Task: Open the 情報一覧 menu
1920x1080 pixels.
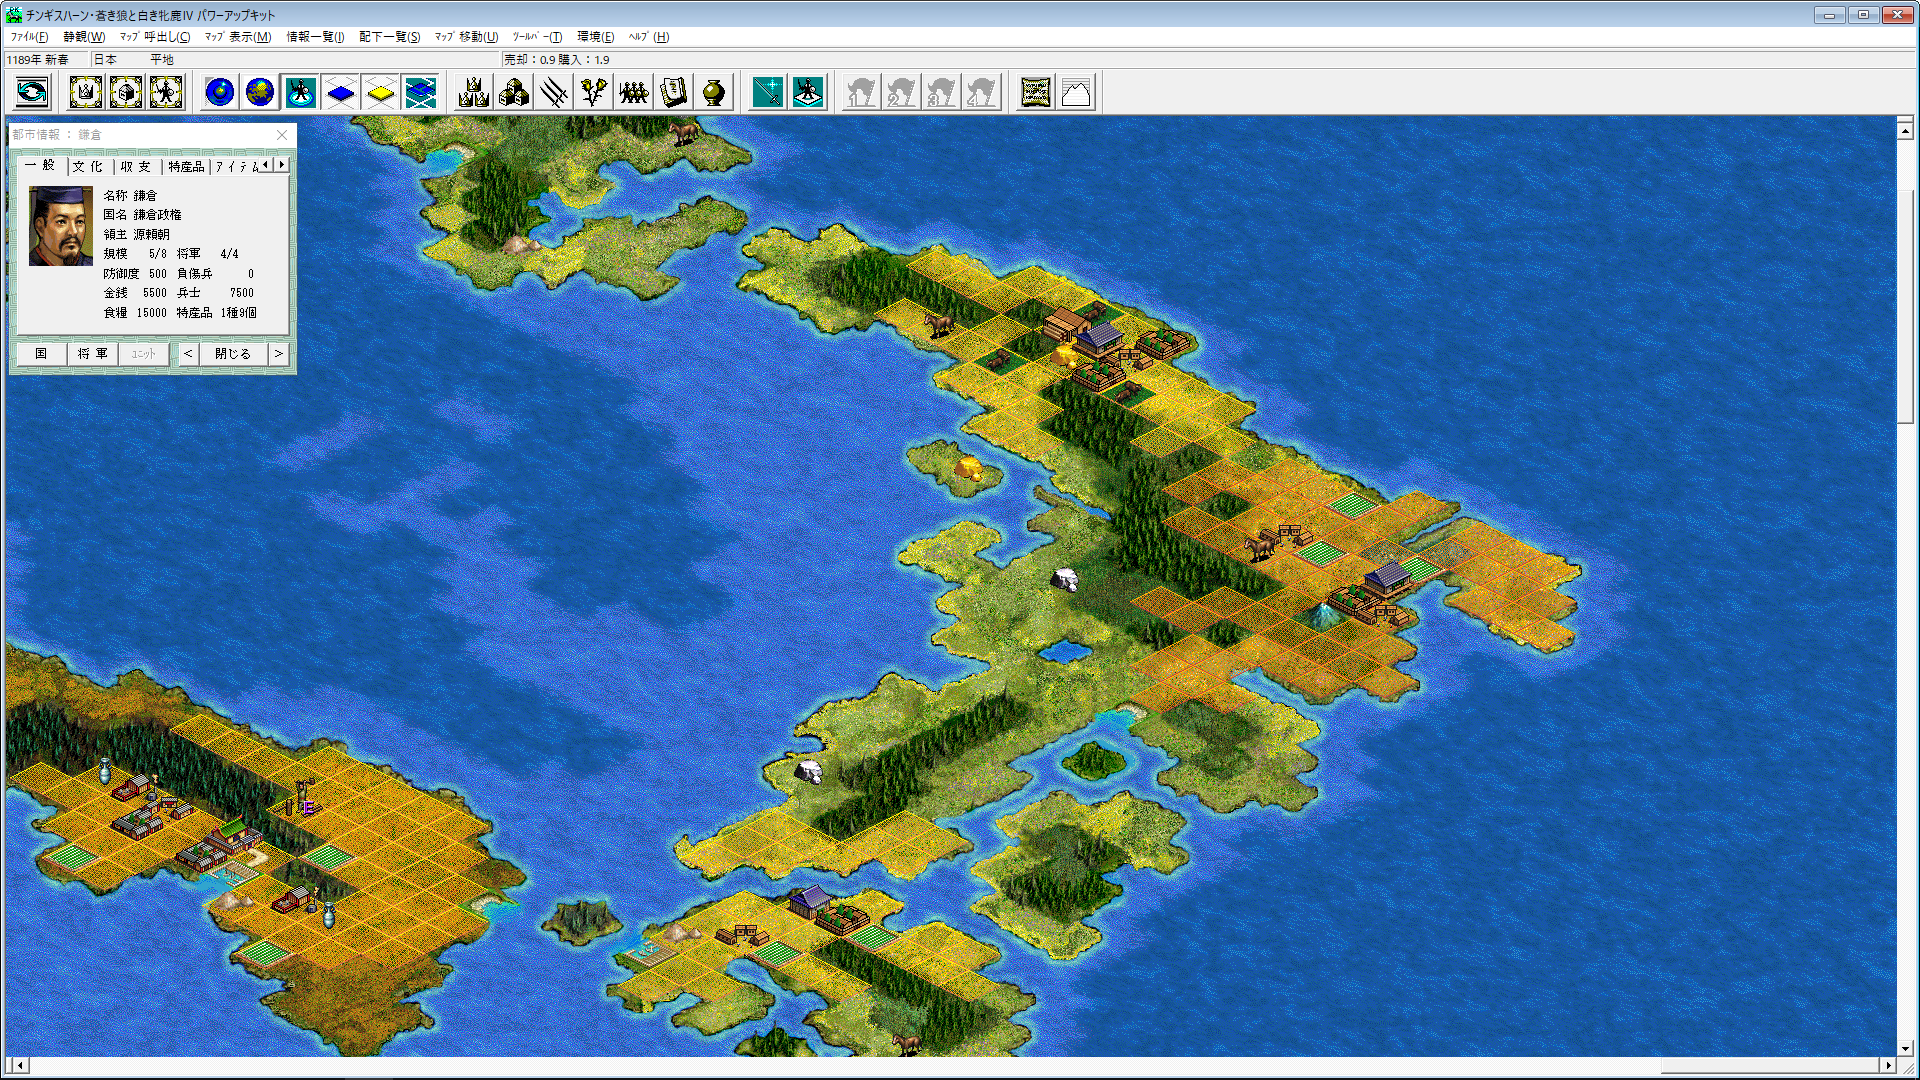Action: [x=315, y=37]
